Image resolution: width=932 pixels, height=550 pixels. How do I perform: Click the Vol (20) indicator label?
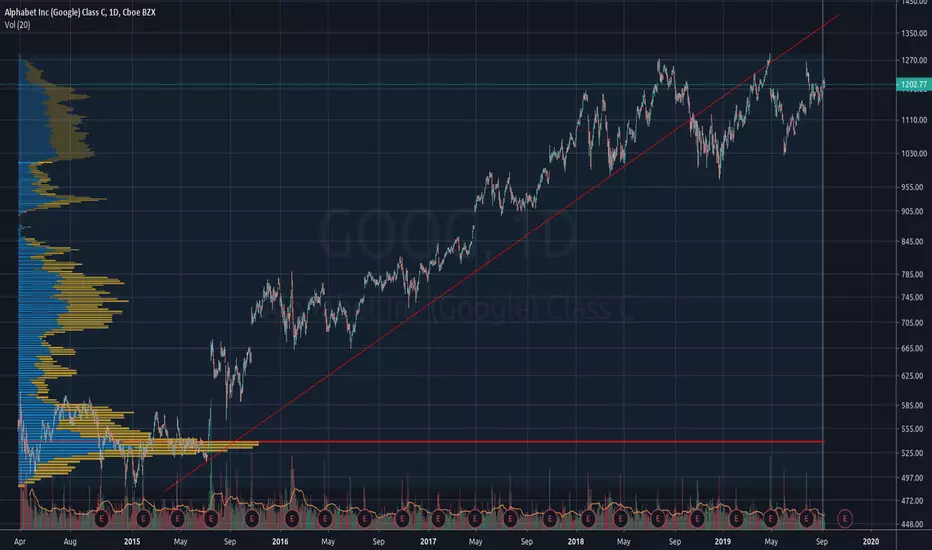pos(17,24)
